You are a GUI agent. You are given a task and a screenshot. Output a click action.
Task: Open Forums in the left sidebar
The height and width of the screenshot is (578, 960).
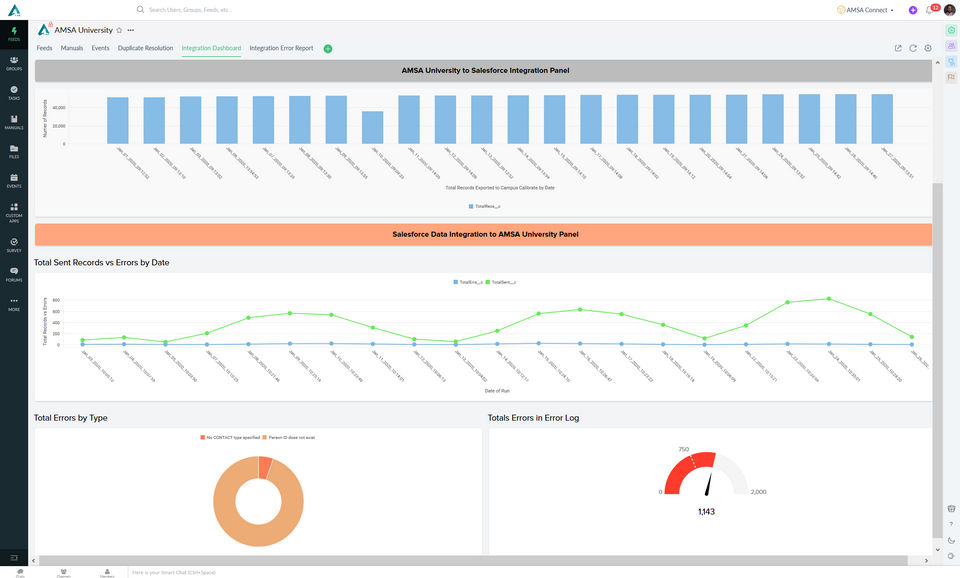coord(13,274)
